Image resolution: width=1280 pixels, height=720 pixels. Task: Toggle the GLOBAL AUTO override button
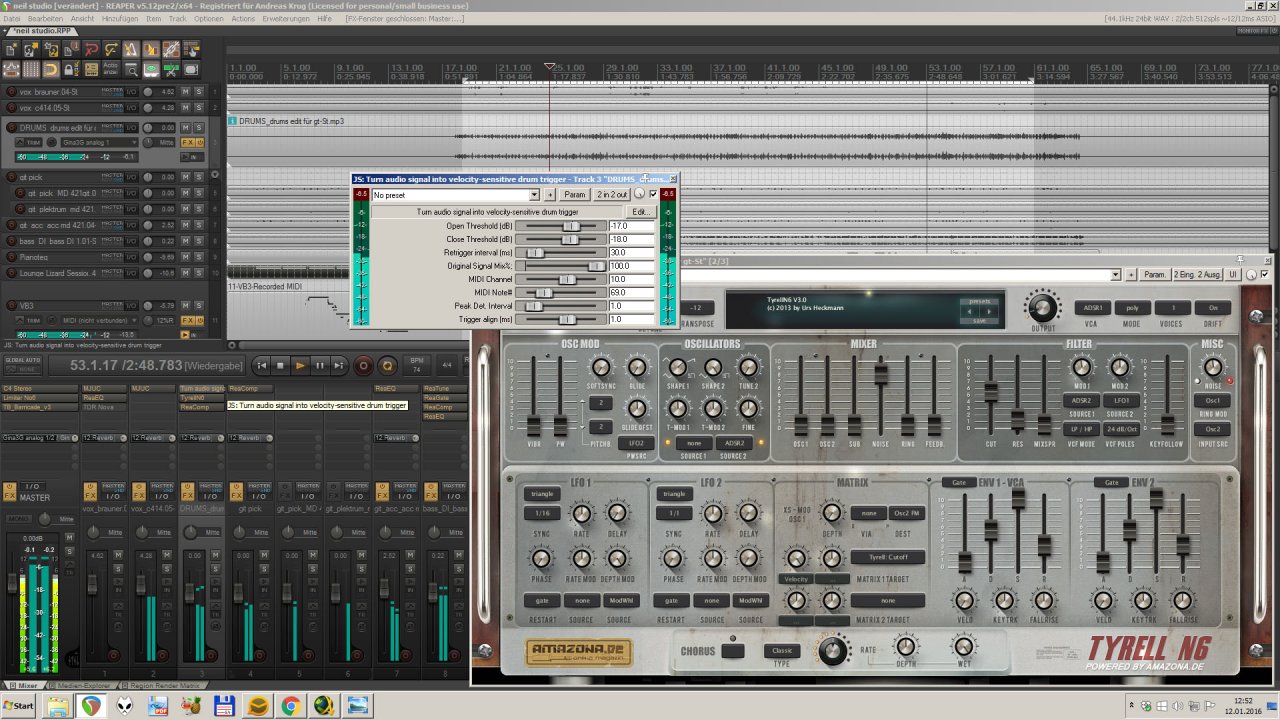point(23,366)
